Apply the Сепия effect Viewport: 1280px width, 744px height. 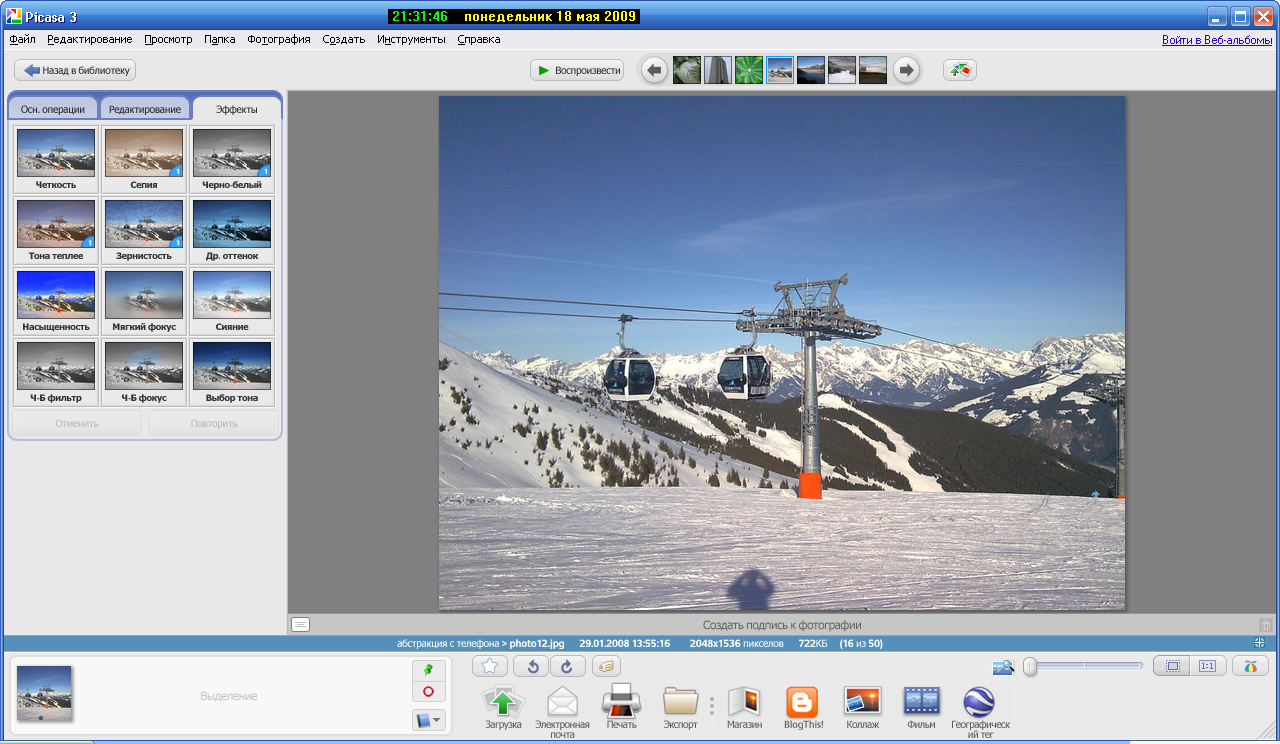tap(144, 159)
